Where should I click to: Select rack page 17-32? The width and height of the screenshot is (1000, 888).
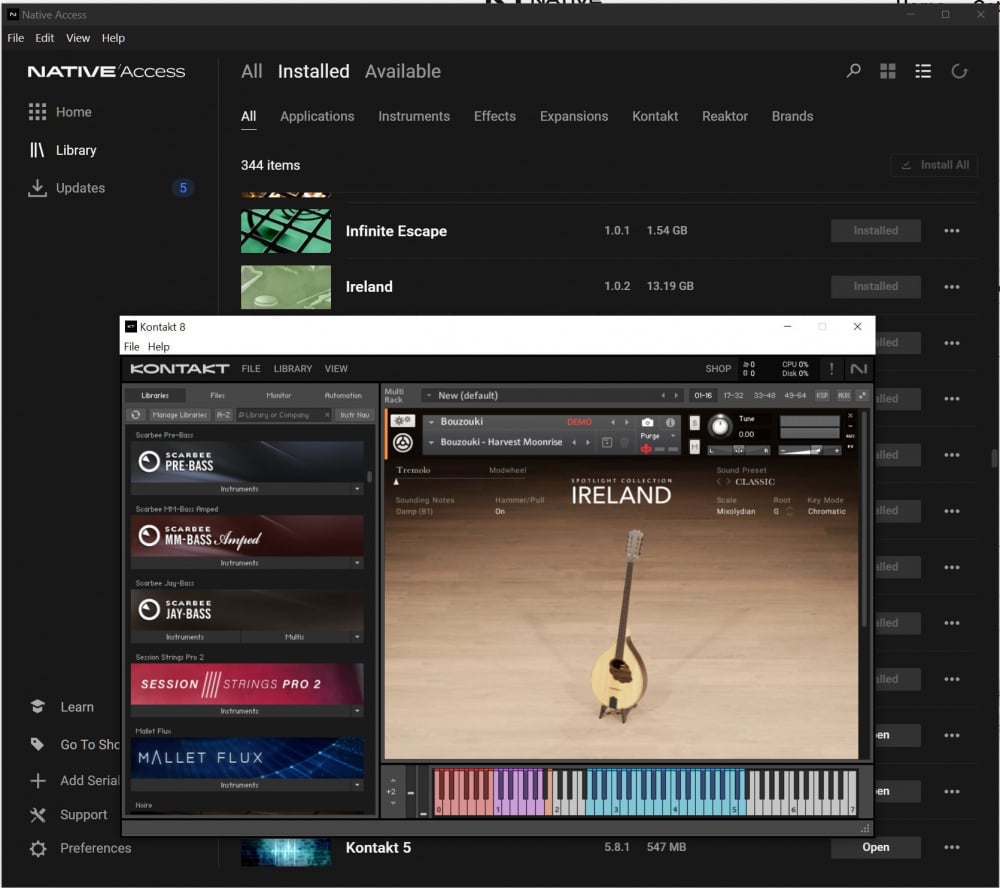coord(733,396)
